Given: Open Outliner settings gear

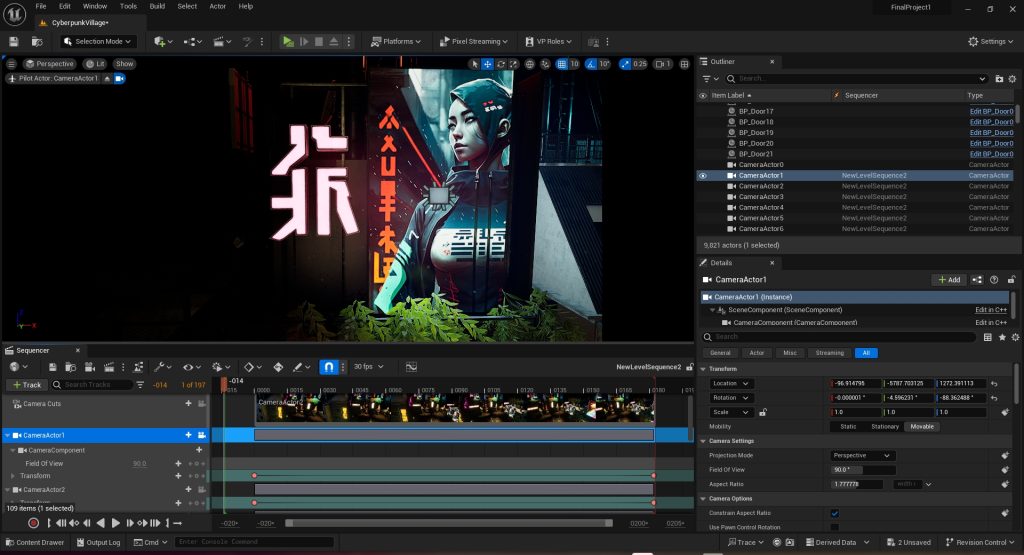Looking at the screenshot, I should (1012, 79).
